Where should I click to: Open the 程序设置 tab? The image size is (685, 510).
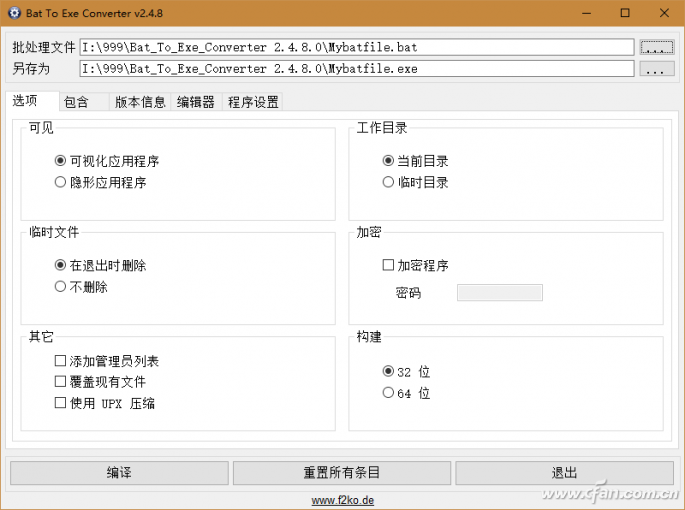(253, 102)
